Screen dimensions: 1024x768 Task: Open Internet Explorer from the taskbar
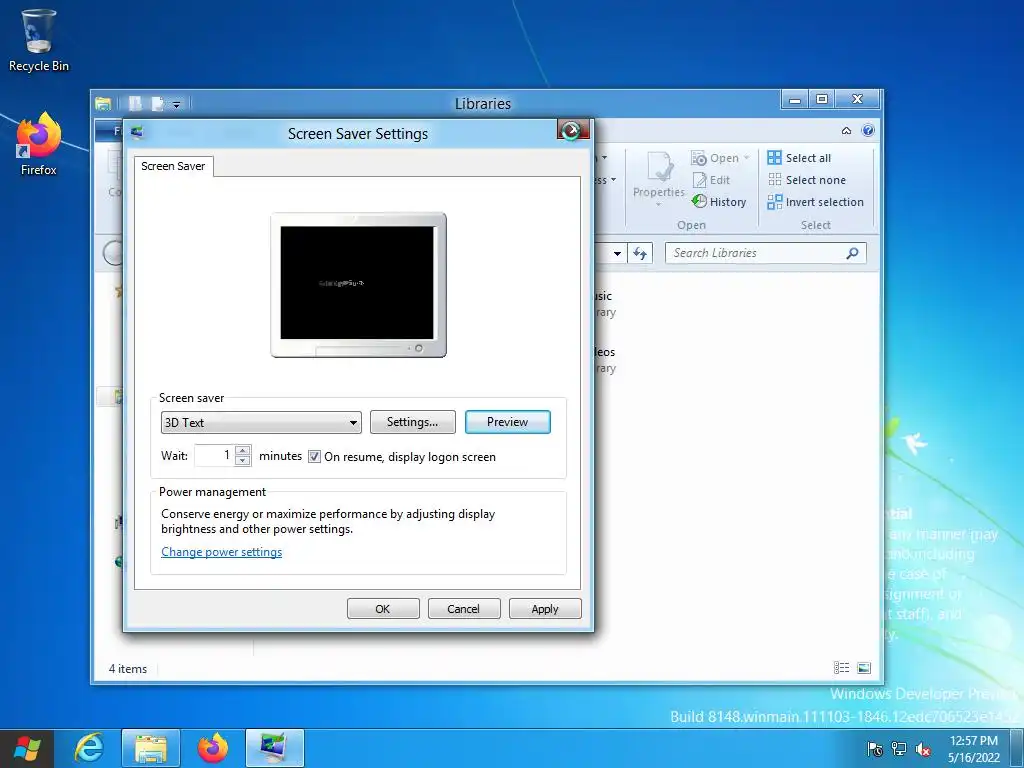[x=89, y=748]
